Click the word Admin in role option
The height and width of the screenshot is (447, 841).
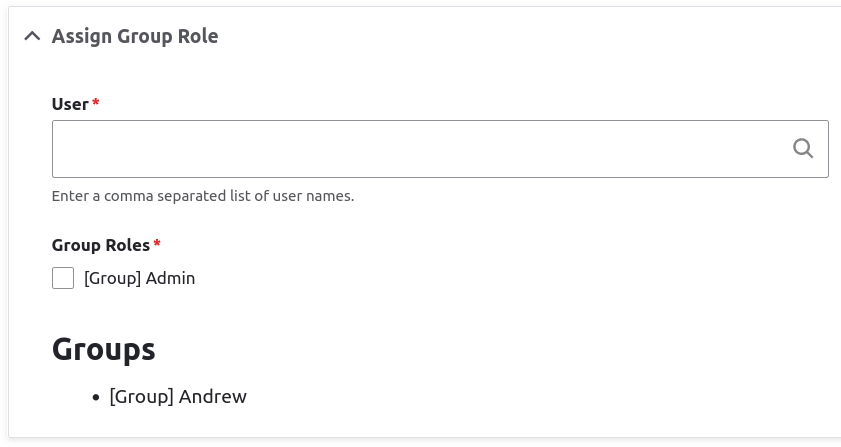(170, 278)
